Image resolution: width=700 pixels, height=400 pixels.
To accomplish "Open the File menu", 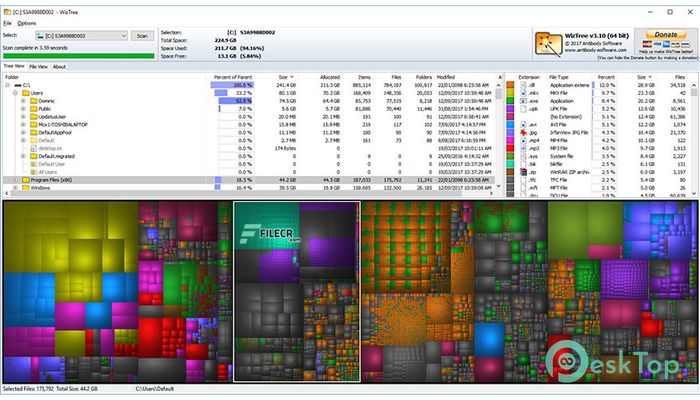I will click(x=7, y=23).
